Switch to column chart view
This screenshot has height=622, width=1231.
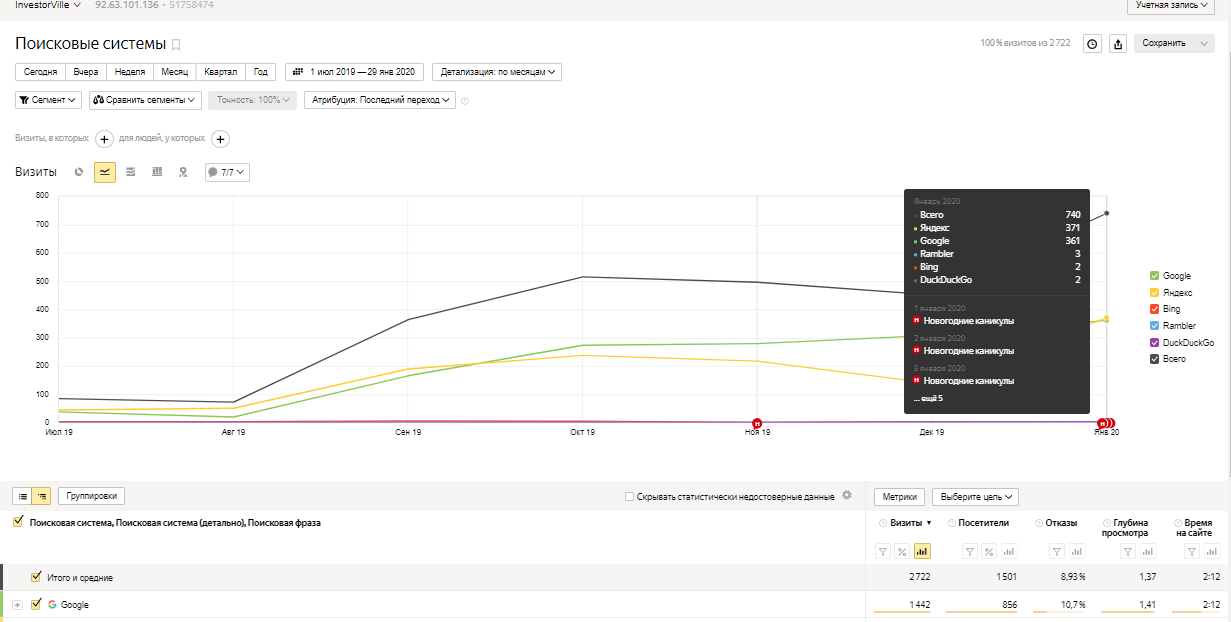click(x=157, y=172)
